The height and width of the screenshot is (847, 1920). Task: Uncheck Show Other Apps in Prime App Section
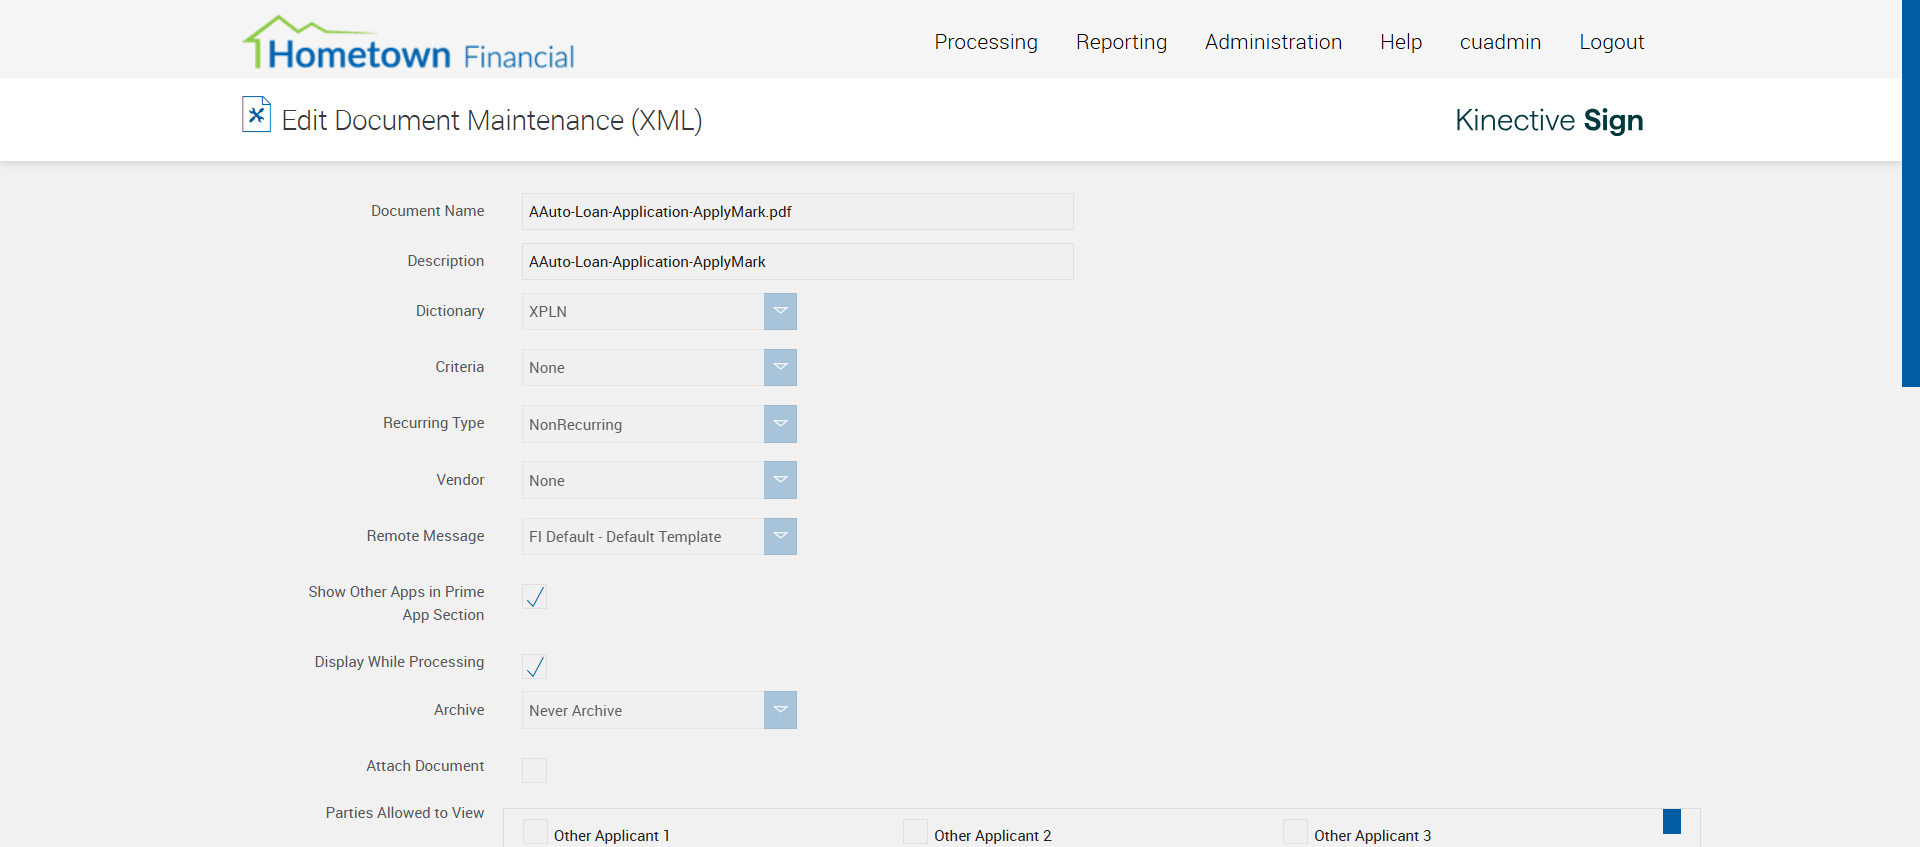point(535,597)
